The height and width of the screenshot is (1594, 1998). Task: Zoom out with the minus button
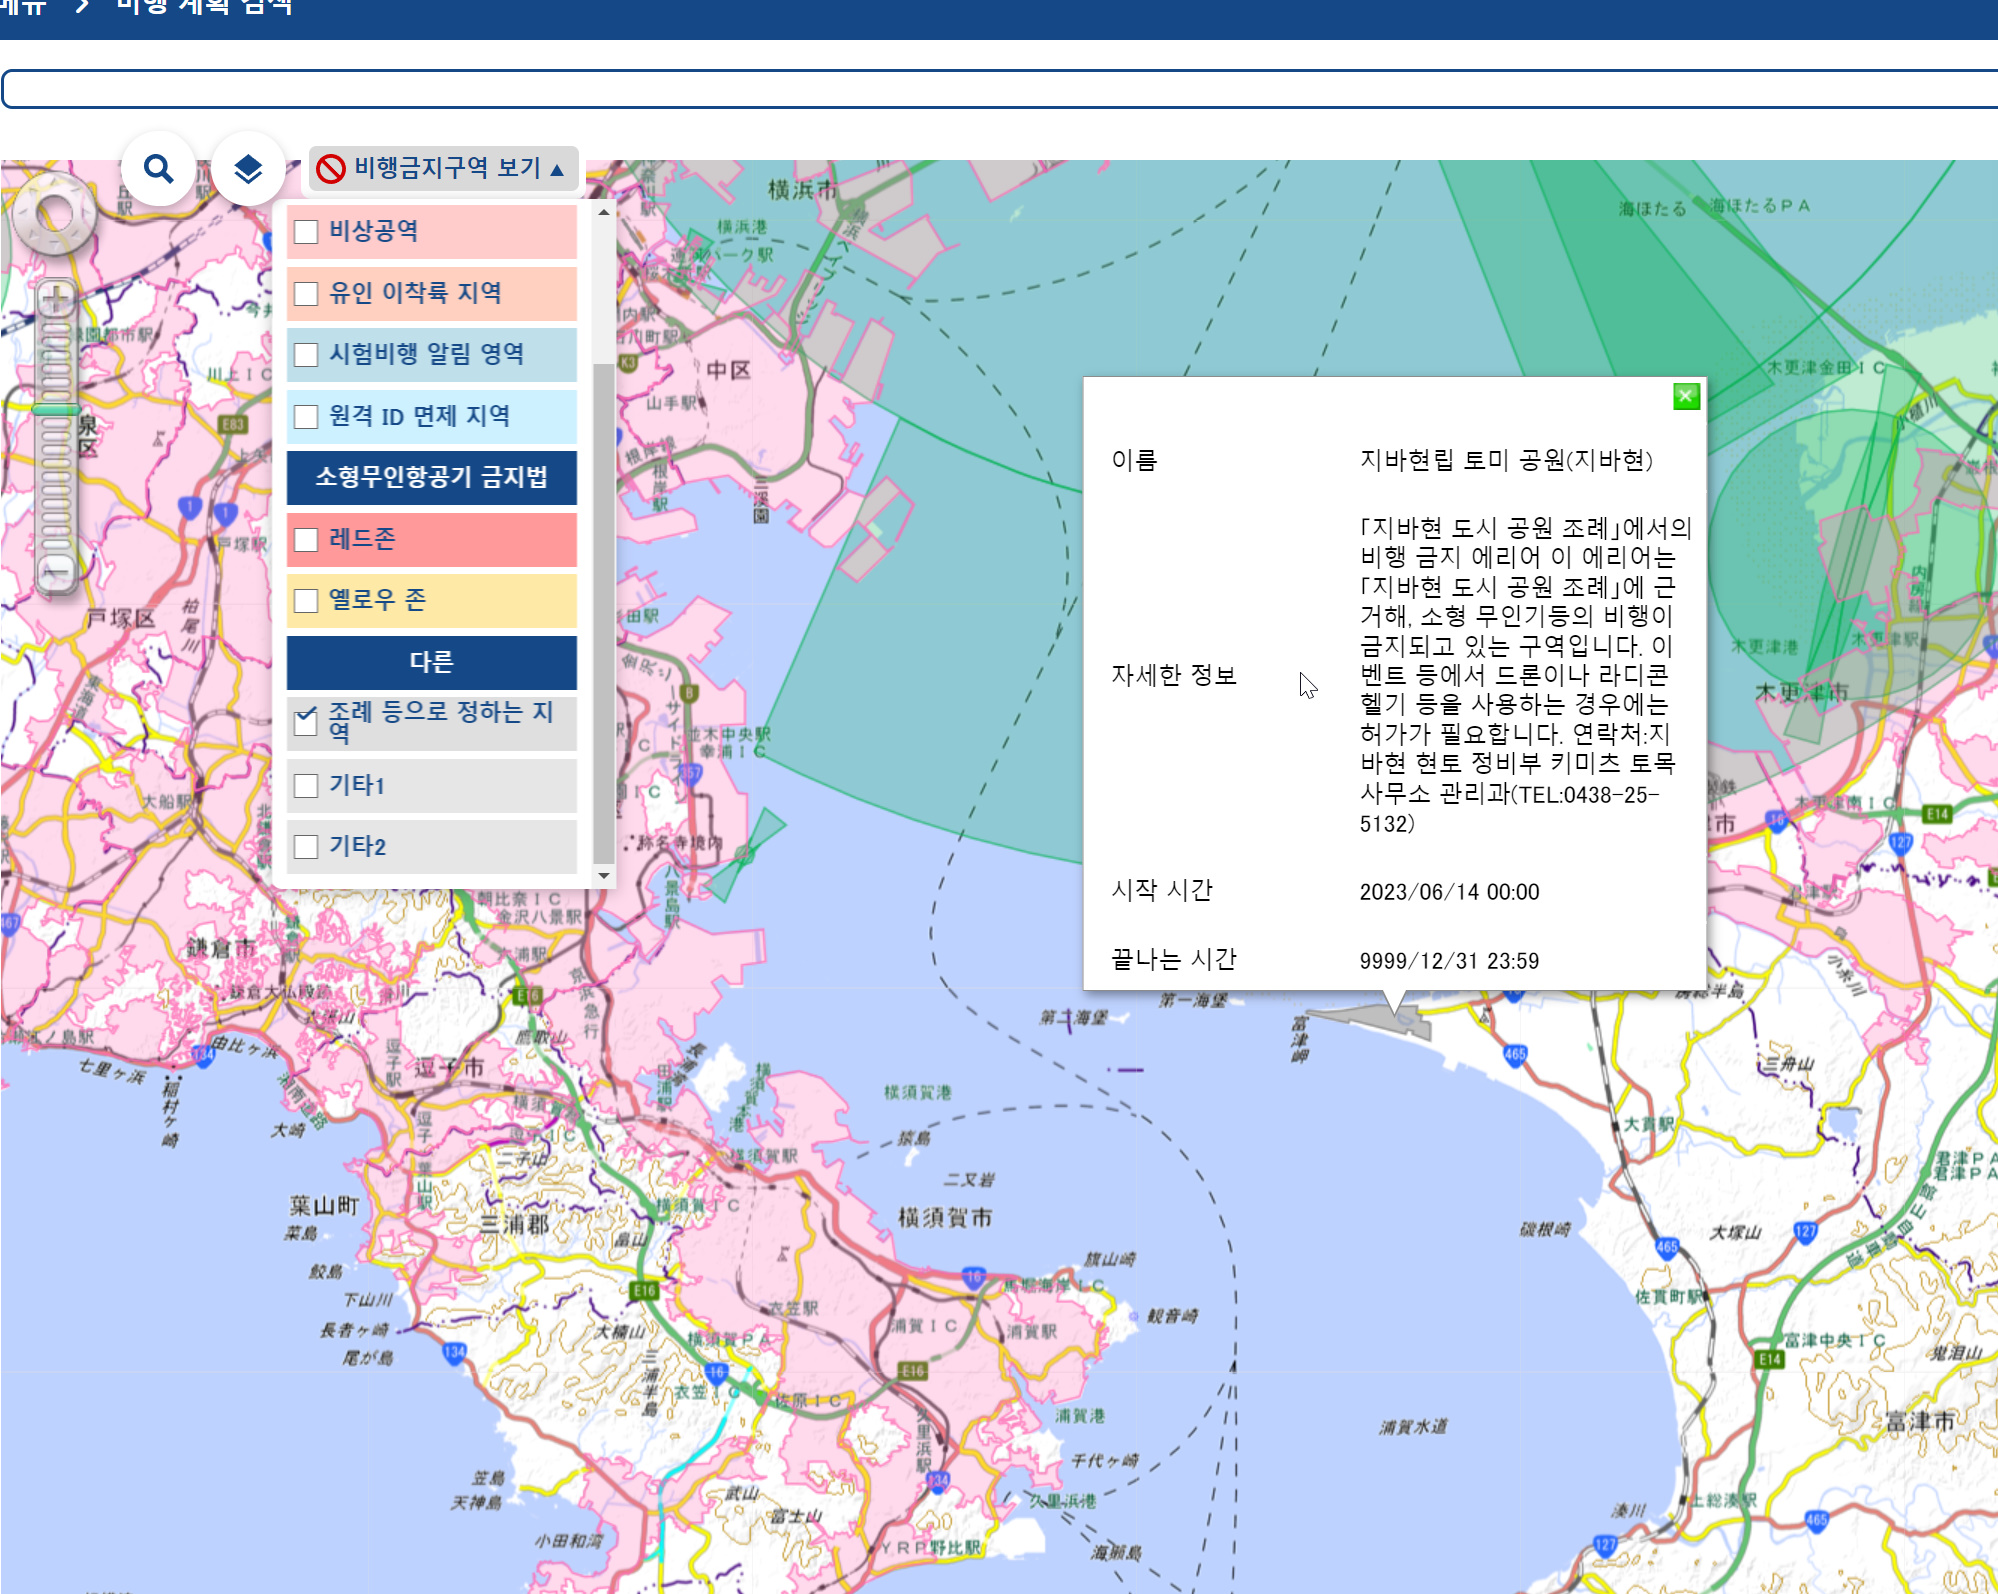tap(57, 572)
